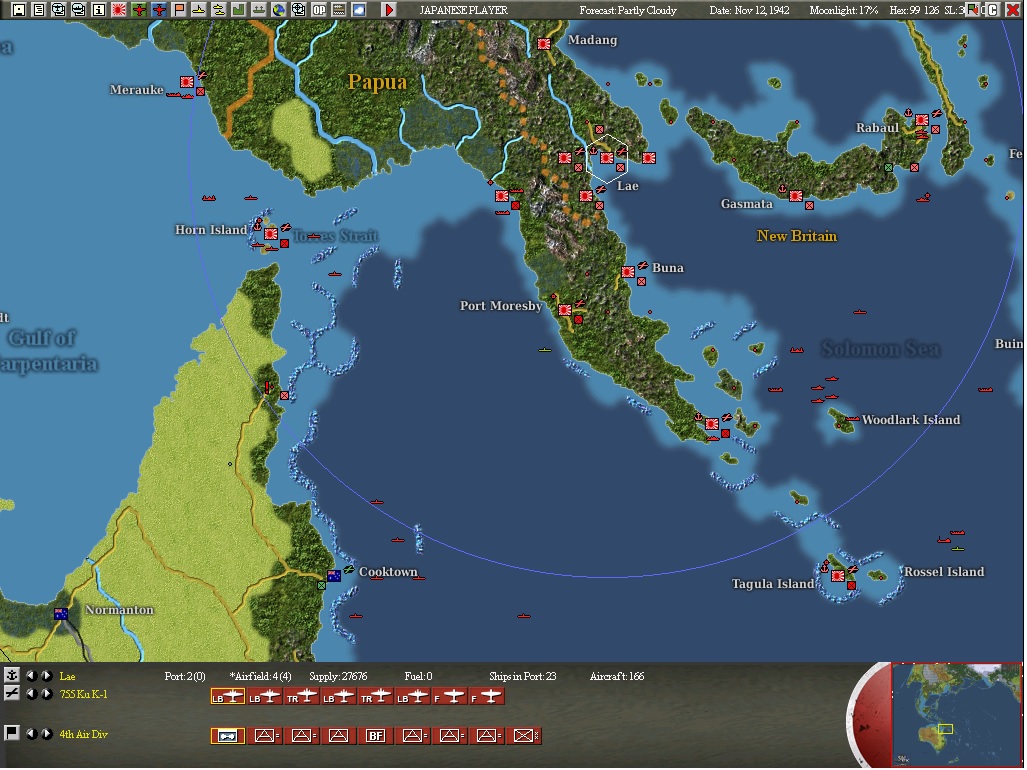
Task: Click the 'Airfield: 4(4)' value
Action: click(261, 676)
